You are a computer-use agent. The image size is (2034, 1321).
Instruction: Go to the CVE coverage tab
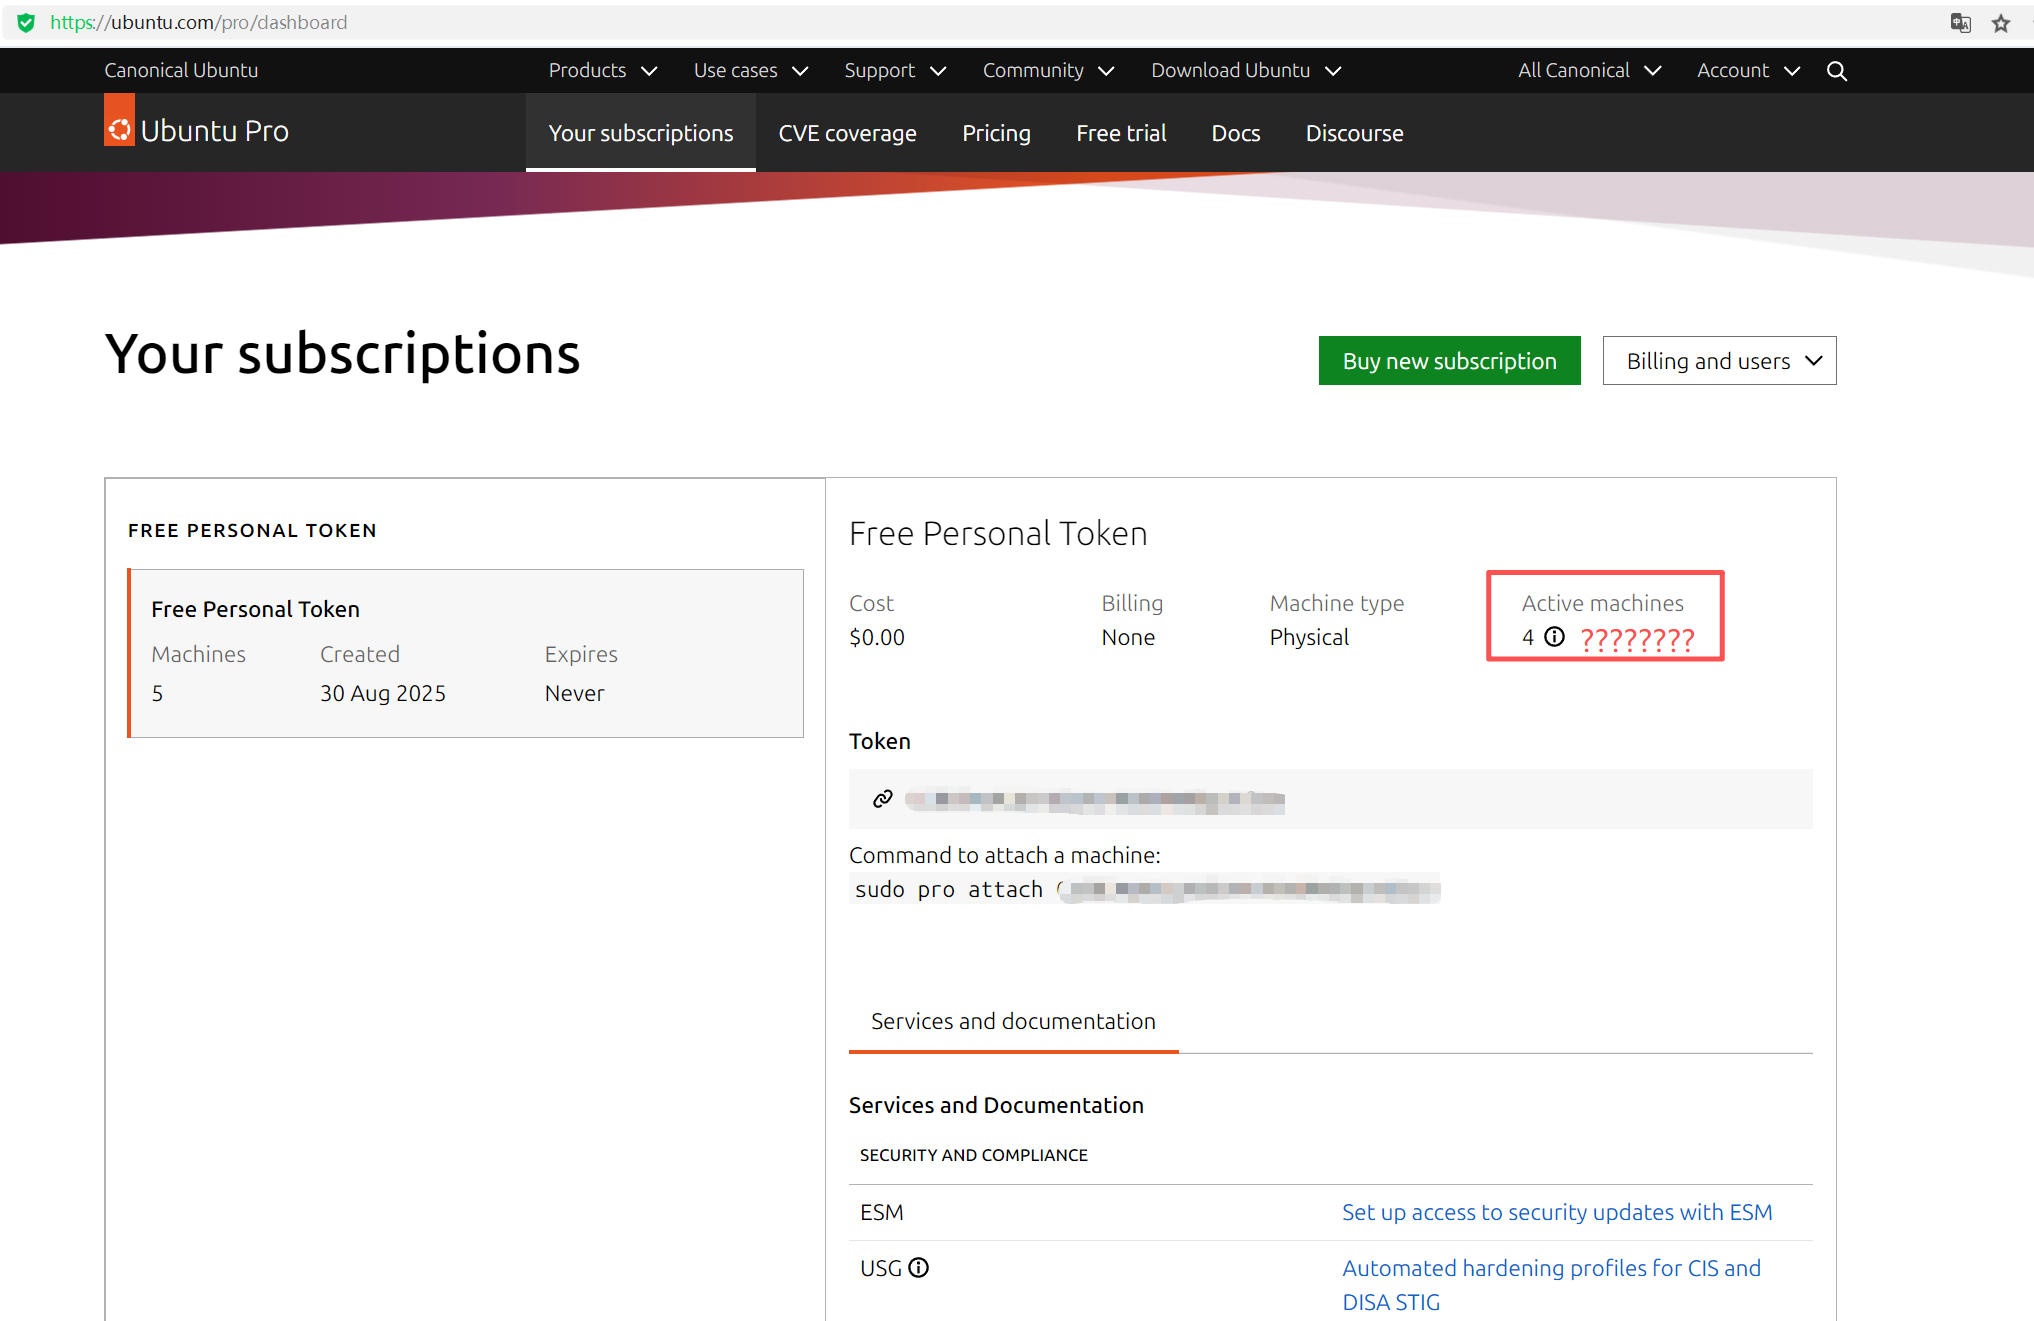847,133
